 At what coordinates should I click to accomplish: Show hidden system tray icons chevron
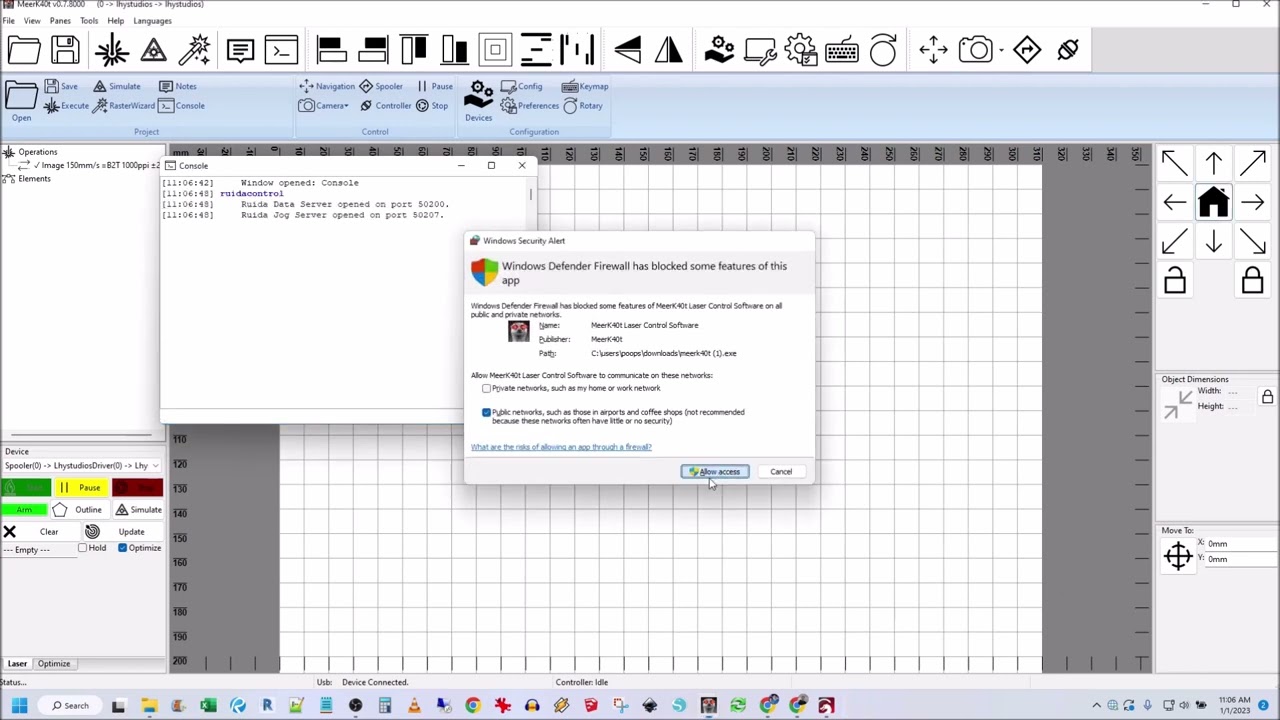click(x=1096, y=706)
